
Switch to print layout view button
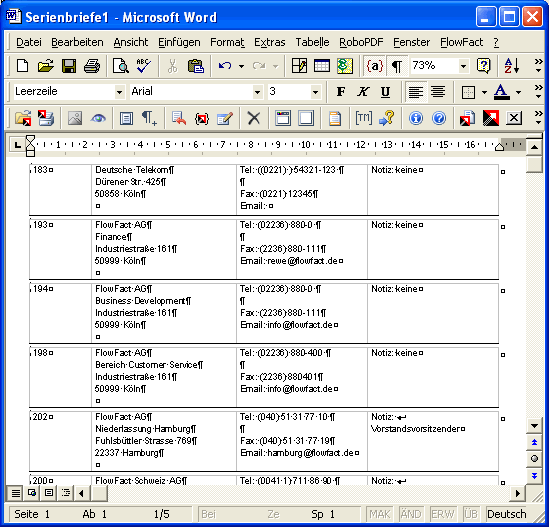pyautogui.click(x=49, y=493)
